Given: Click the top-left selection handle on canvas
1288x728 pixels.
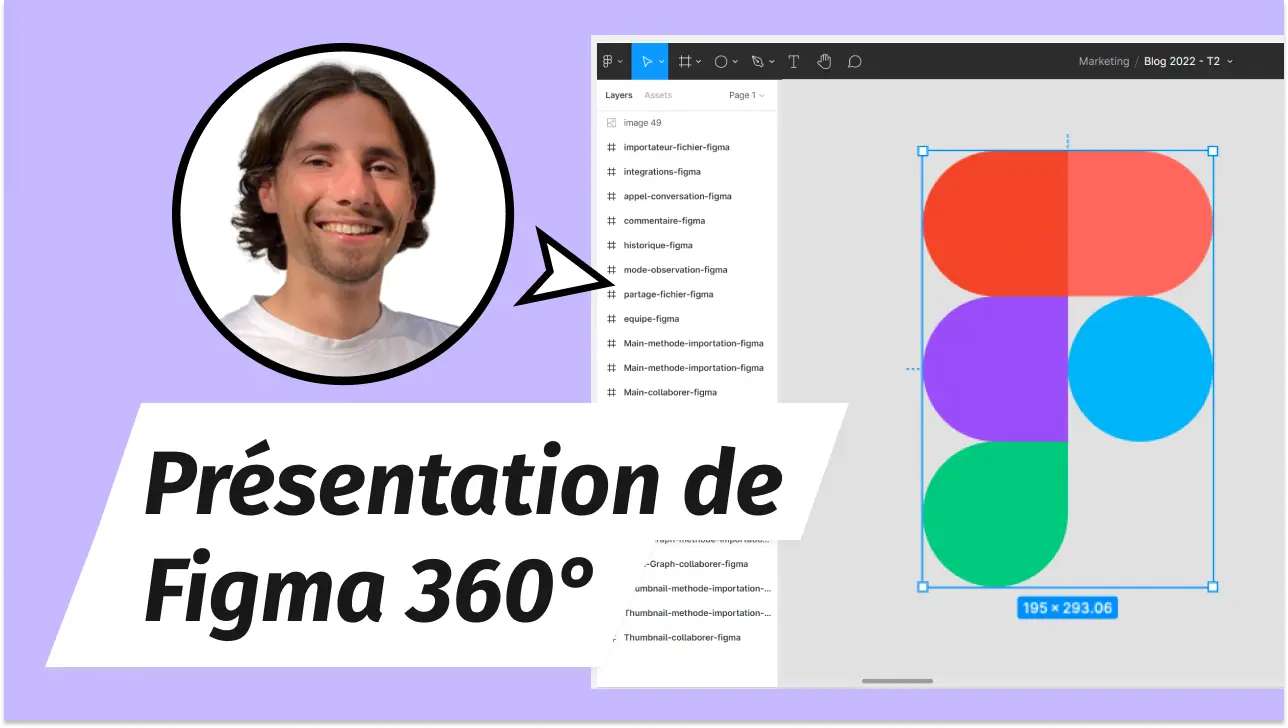Looking at the screenshot, I should pos(923,151).
